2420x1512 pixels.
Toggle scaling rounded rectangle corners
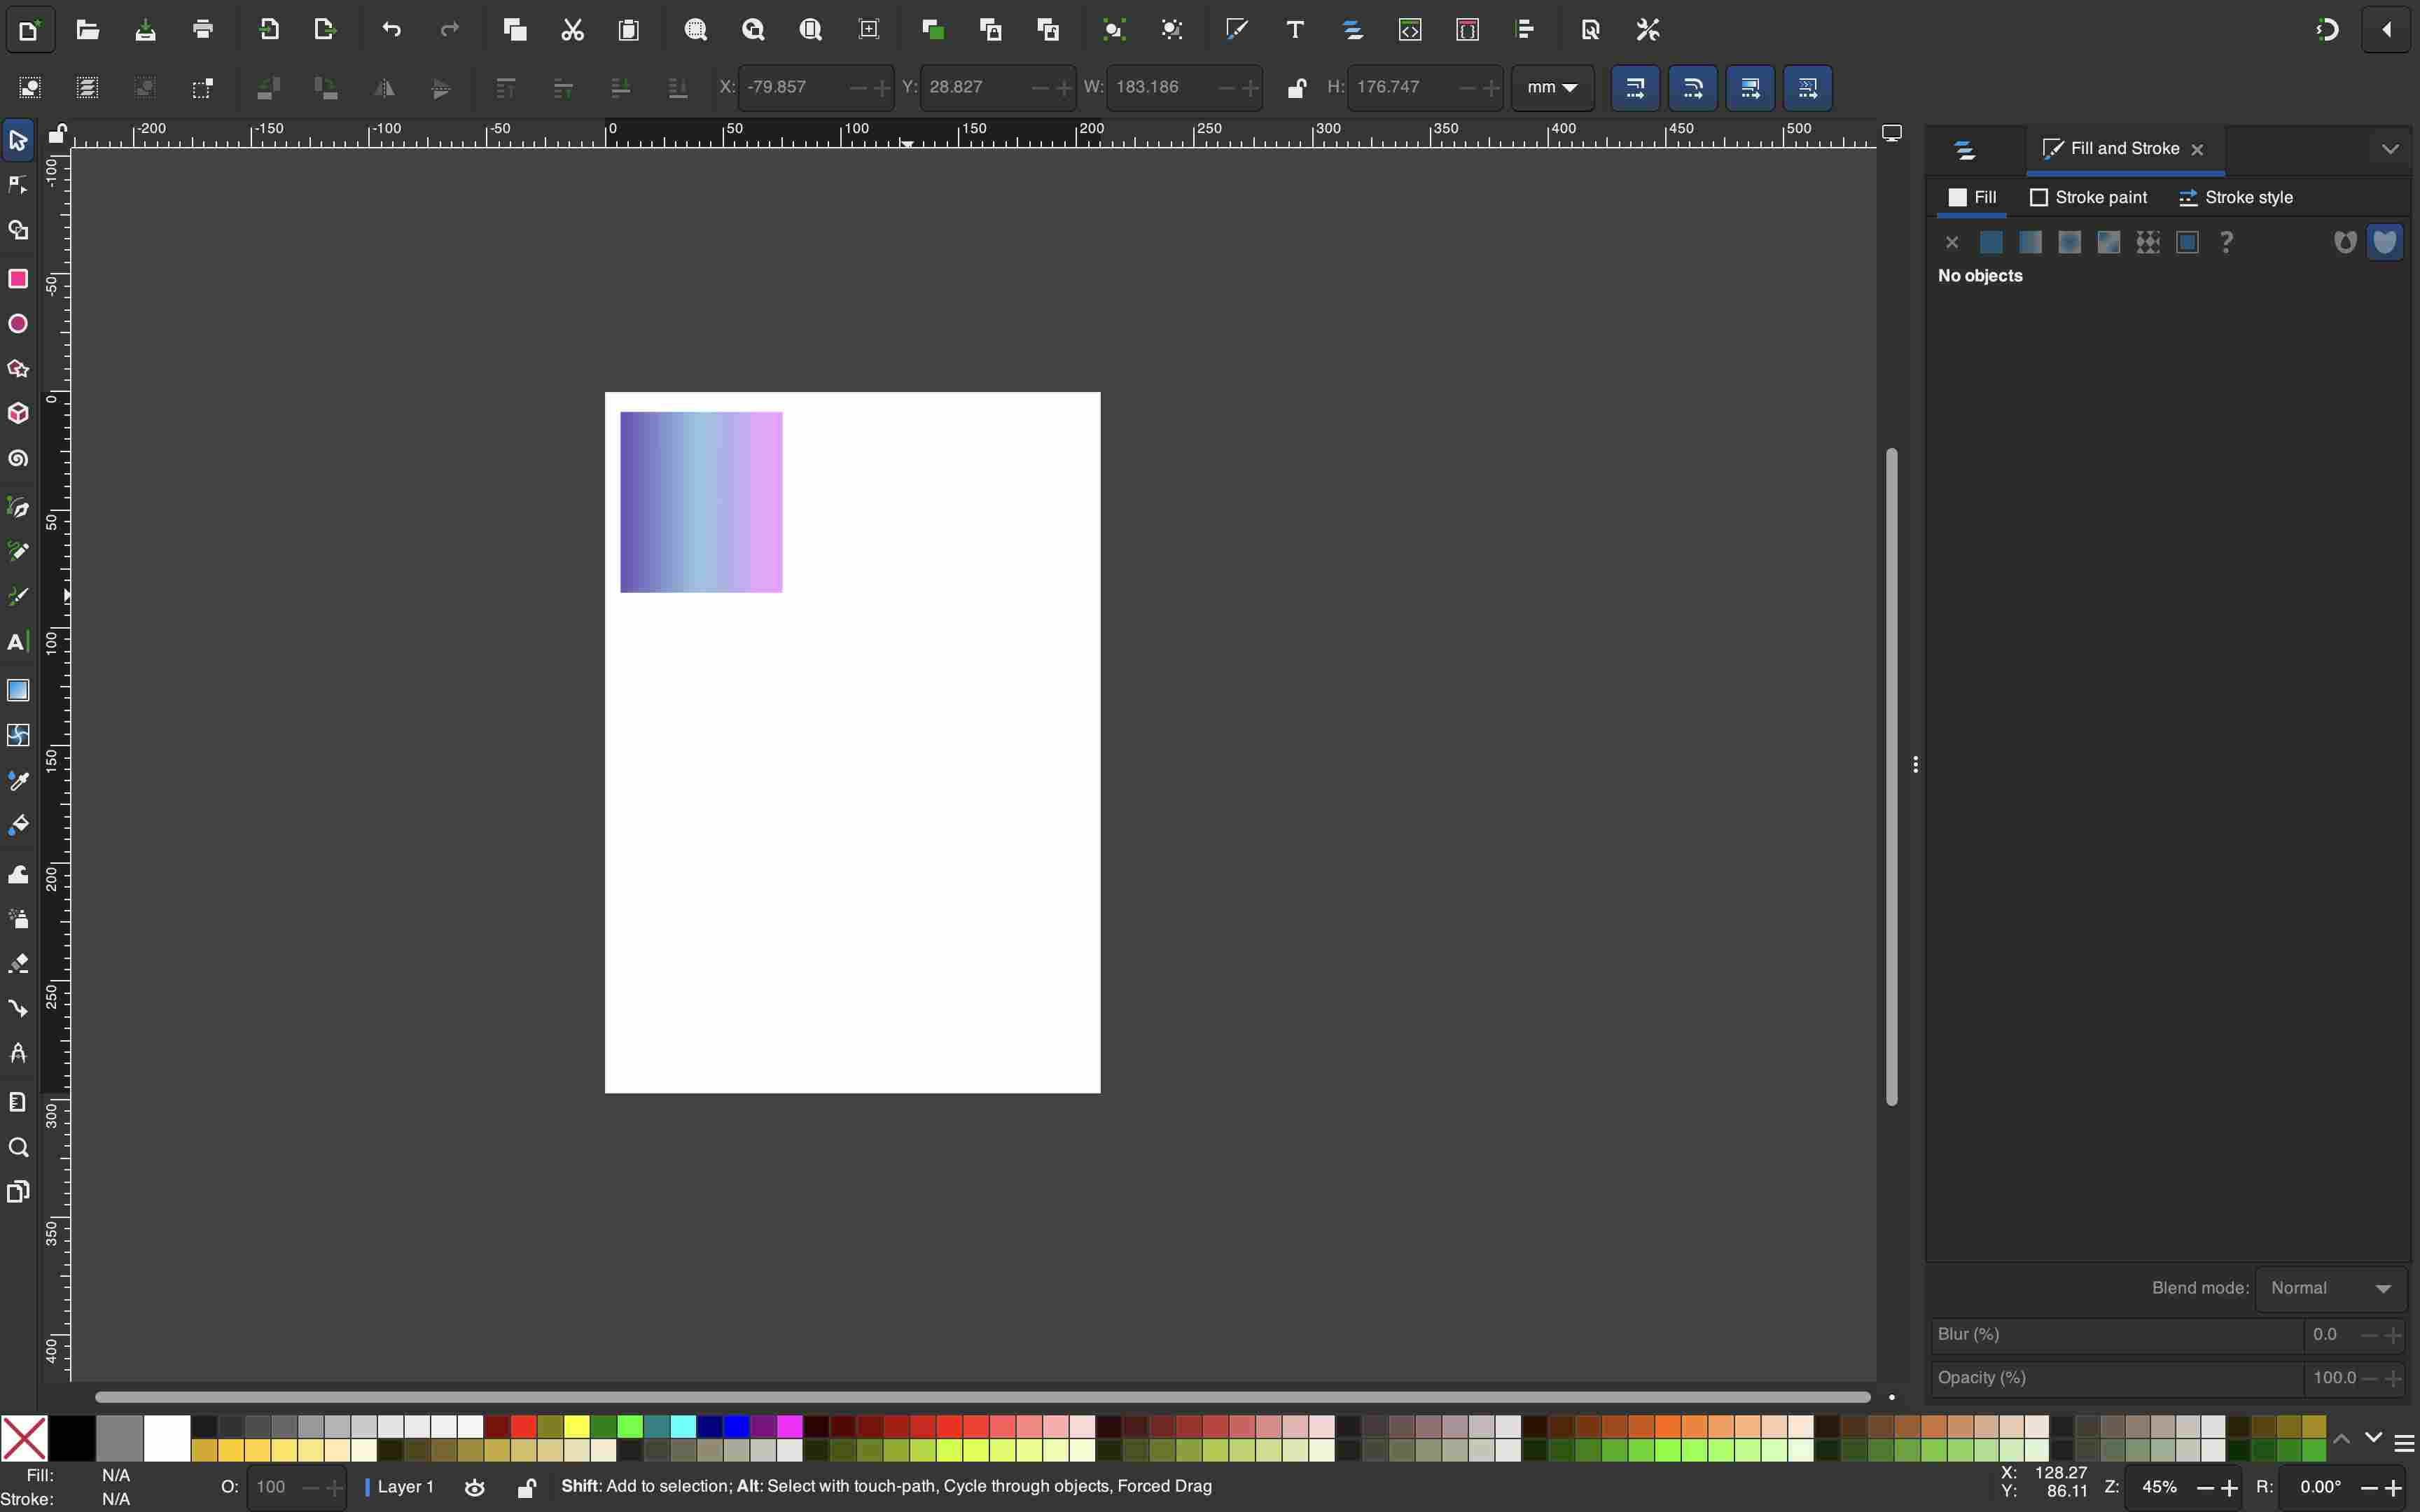pyautogui.click(x=1693, y=88)
